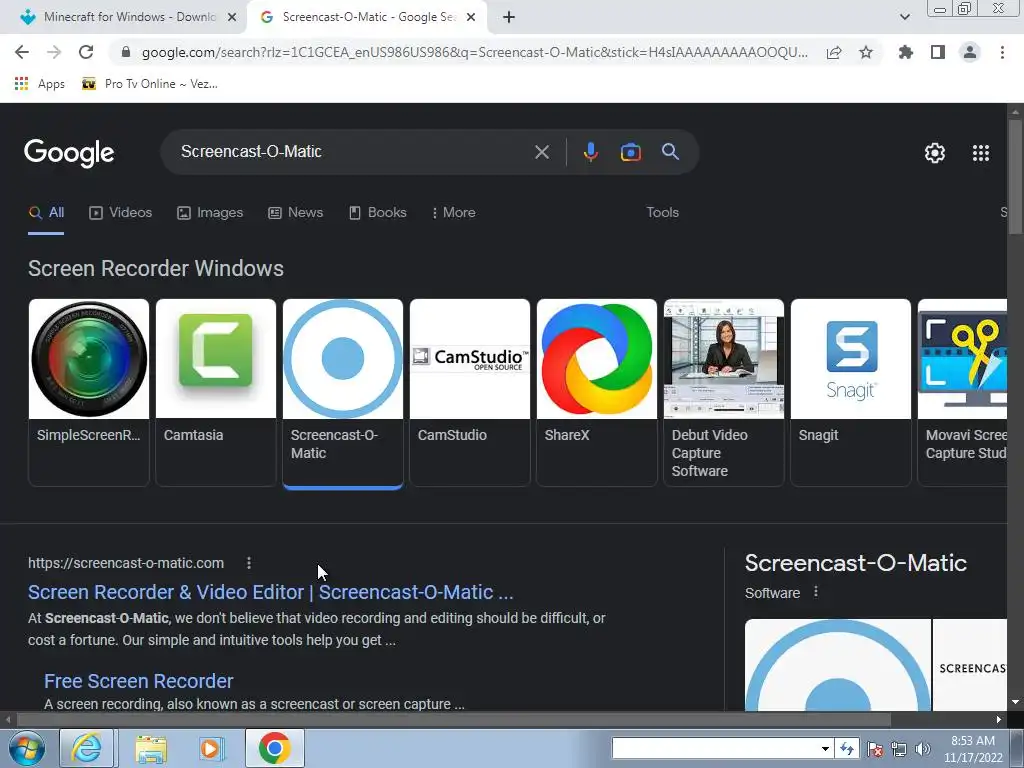
Task: Open taskbar address dropdown arrow
Action: pyautogui.click(x=825, y=748)
